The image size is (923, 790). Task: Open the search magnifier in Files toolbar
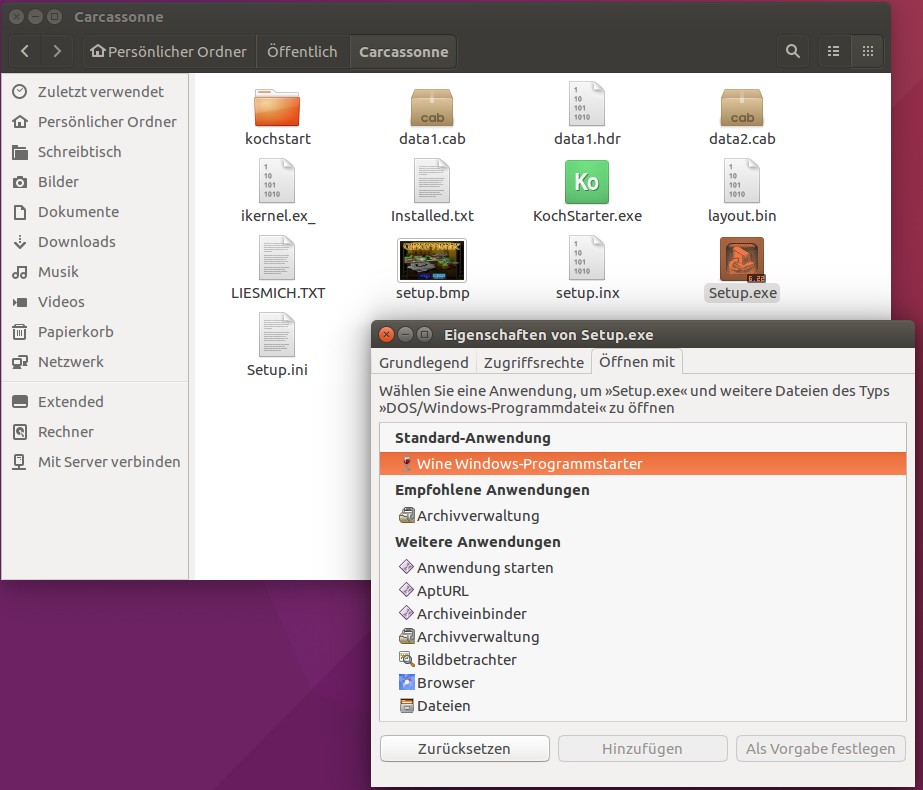pyautogui.click(x=793, y=51)
